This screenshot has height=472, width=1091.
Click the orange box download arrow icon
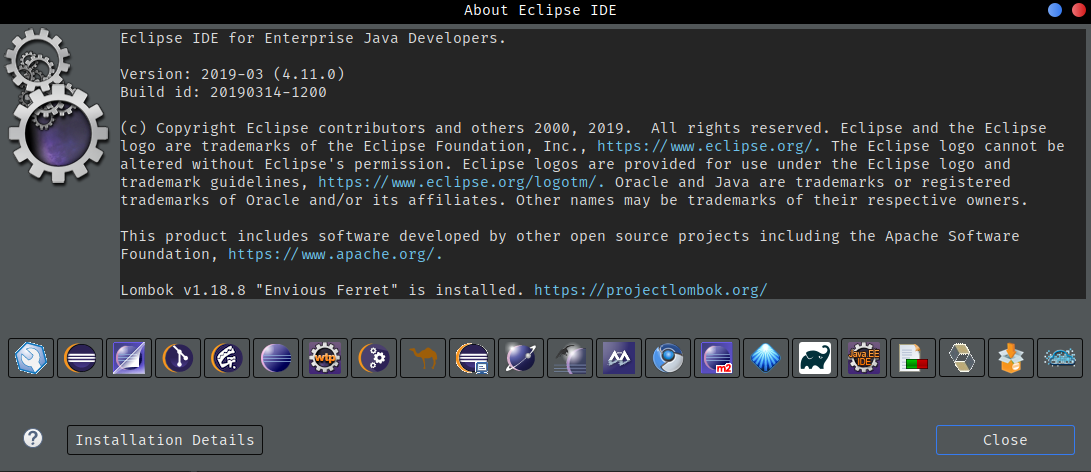point(1011,358)
